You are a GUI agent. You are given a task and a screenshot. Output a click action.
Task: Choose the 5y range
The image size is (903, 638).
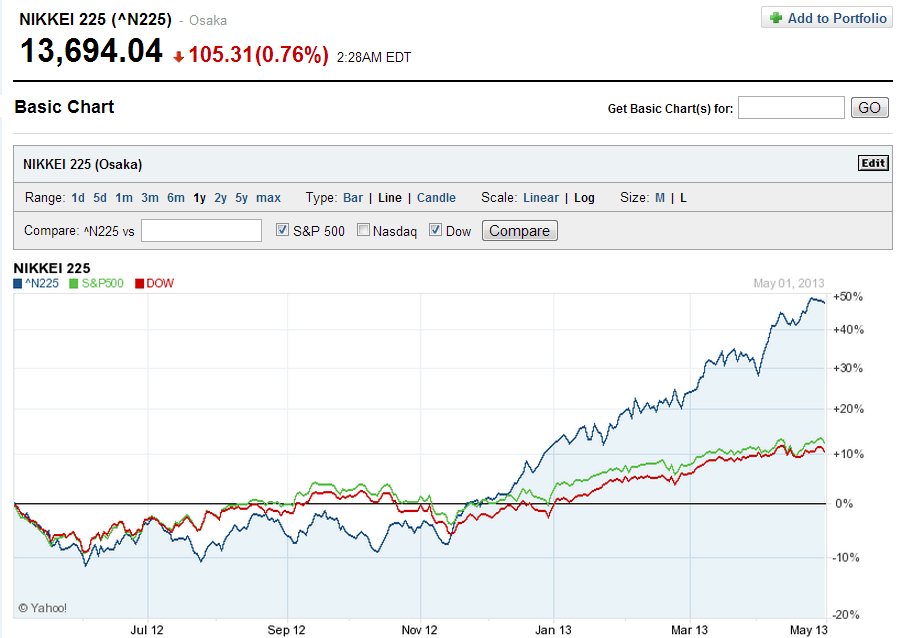241,198
